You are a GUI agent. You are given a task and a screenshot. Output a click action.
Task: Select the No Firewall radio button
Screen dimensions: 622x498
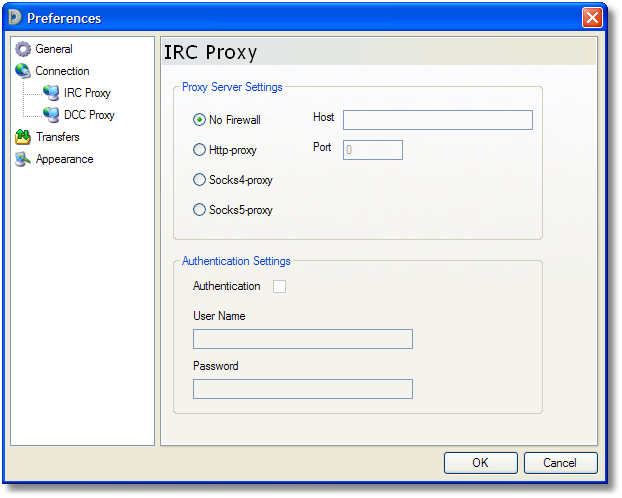pyautogui.click(x=199, y=119)
